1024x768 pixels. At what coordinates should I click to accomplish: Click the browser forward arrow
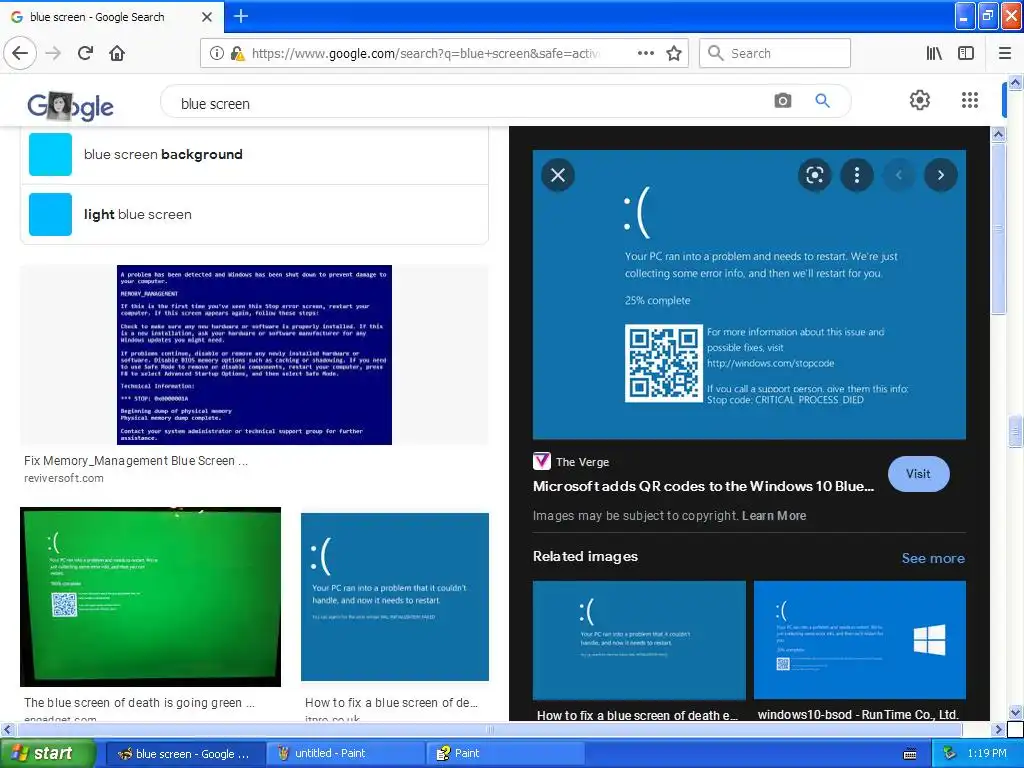pyautogui.click(x=53, y=53)
